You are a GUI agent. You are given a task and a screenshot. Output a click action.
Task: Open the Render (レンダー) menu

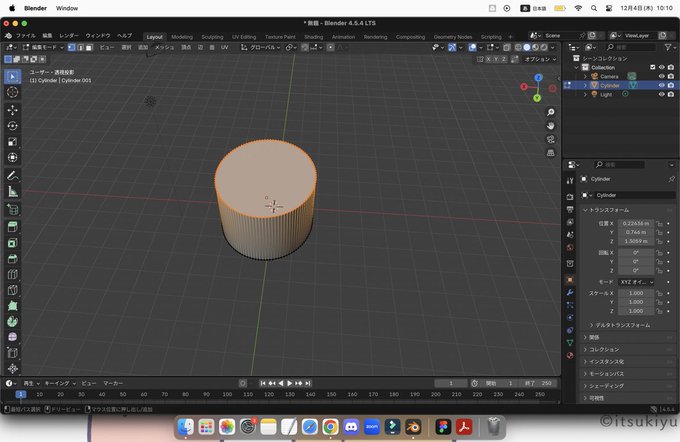(69, 36)
